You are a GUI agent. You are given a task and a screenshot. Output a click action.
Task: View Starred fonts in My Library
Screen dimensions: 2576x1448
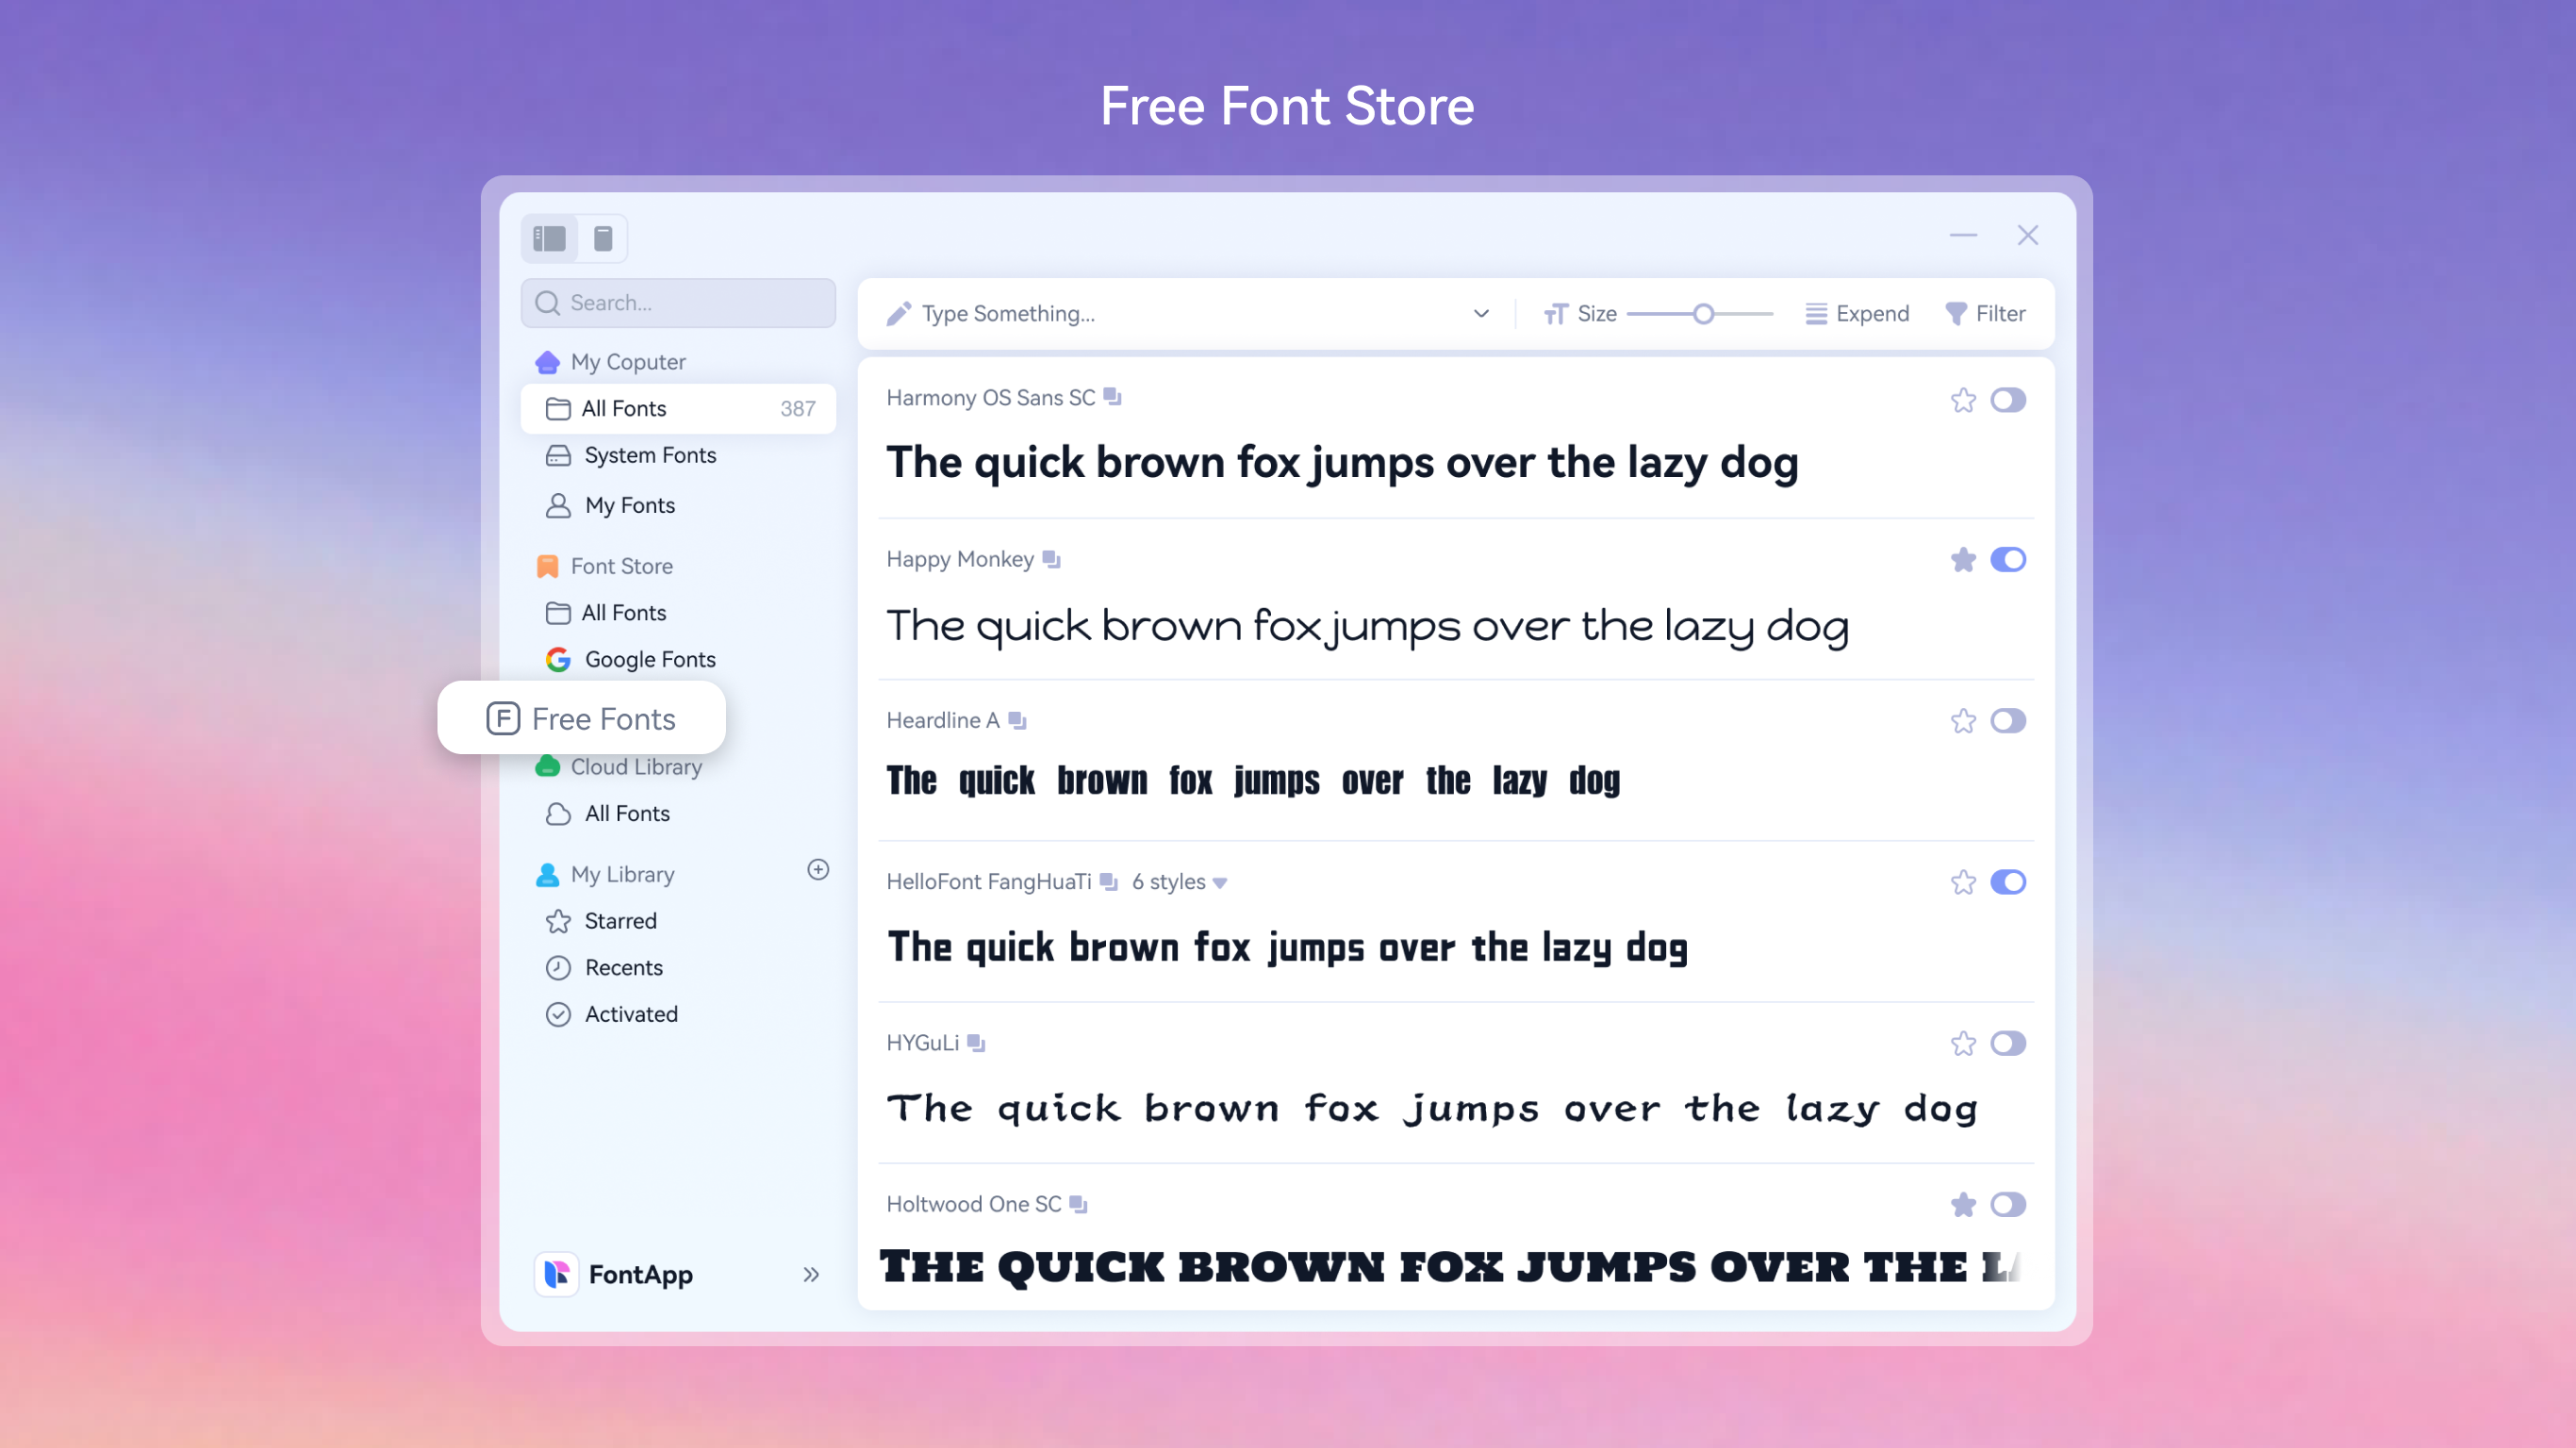[620, 920]
